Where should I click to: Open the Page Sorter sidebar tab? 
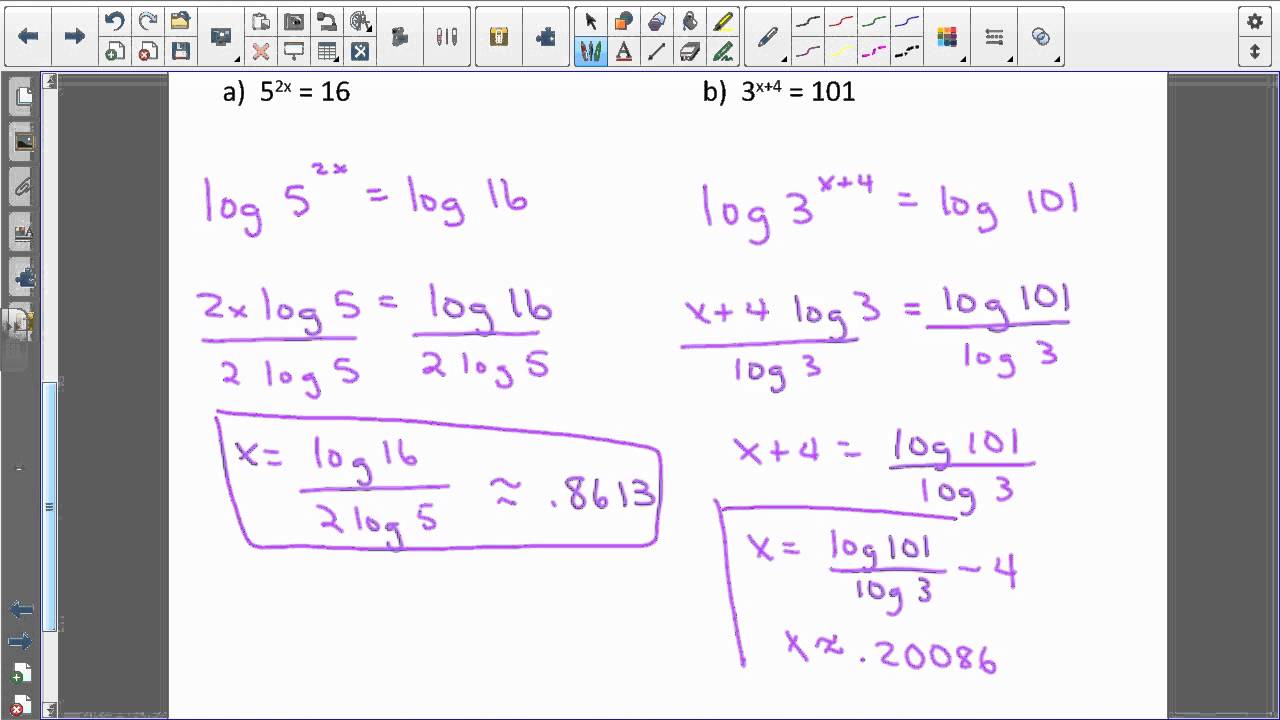pyautogui.click(x=22, y=96)
